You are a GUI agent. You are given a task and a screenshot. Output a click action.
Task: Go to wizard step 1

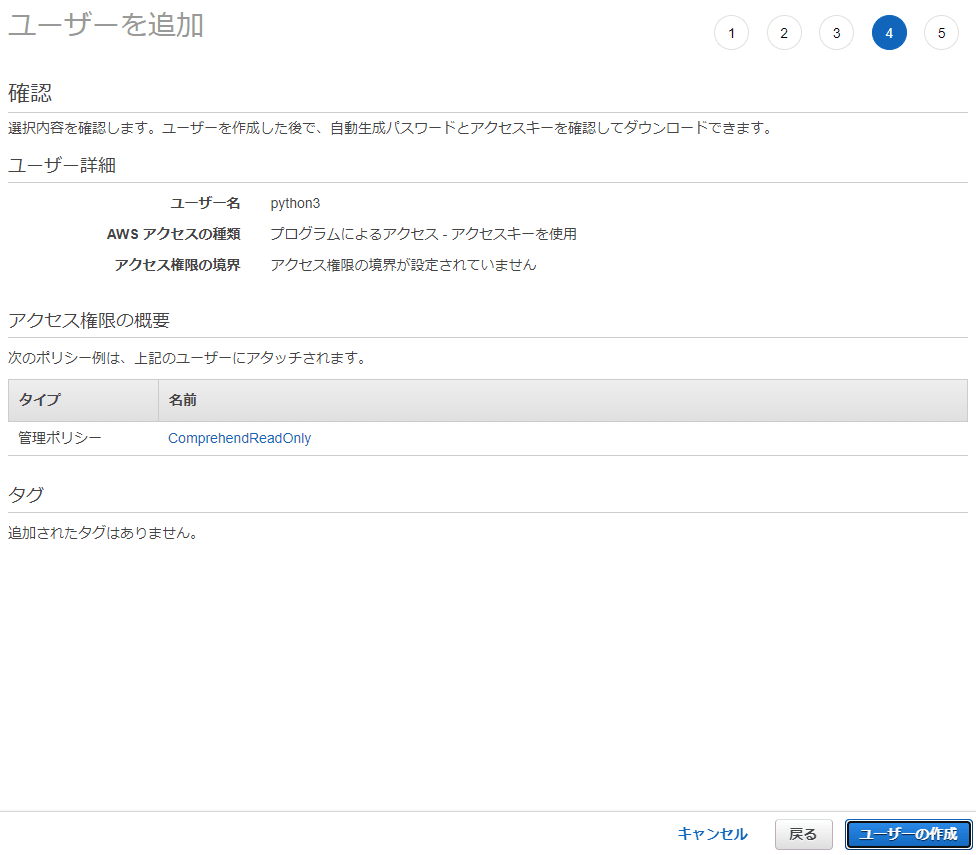(x=731, y=33)
